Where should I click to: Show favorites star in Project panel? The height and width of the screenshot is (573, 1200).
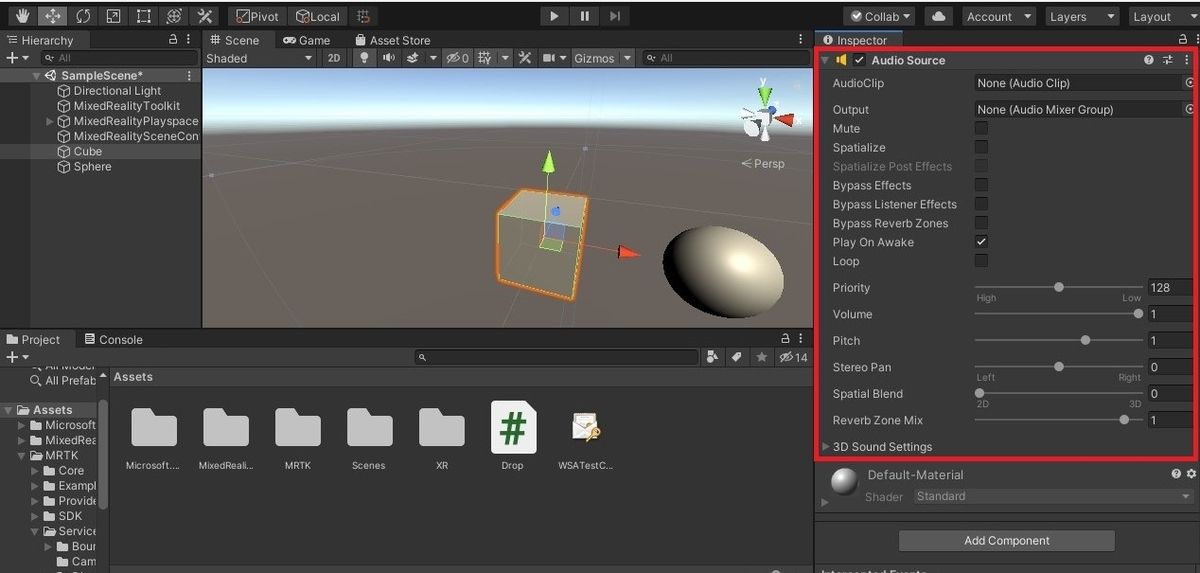pos(762,357)
